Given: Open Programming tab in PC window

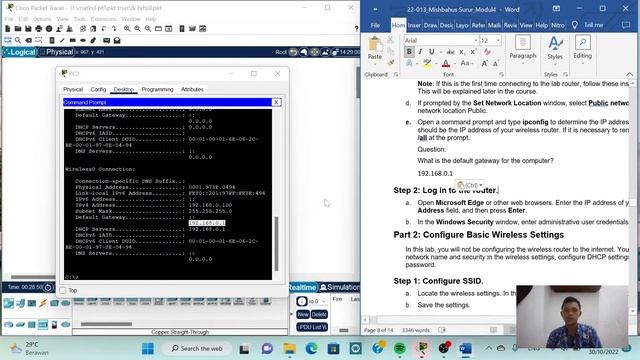Looking at the screenshot, I should 158,89.
